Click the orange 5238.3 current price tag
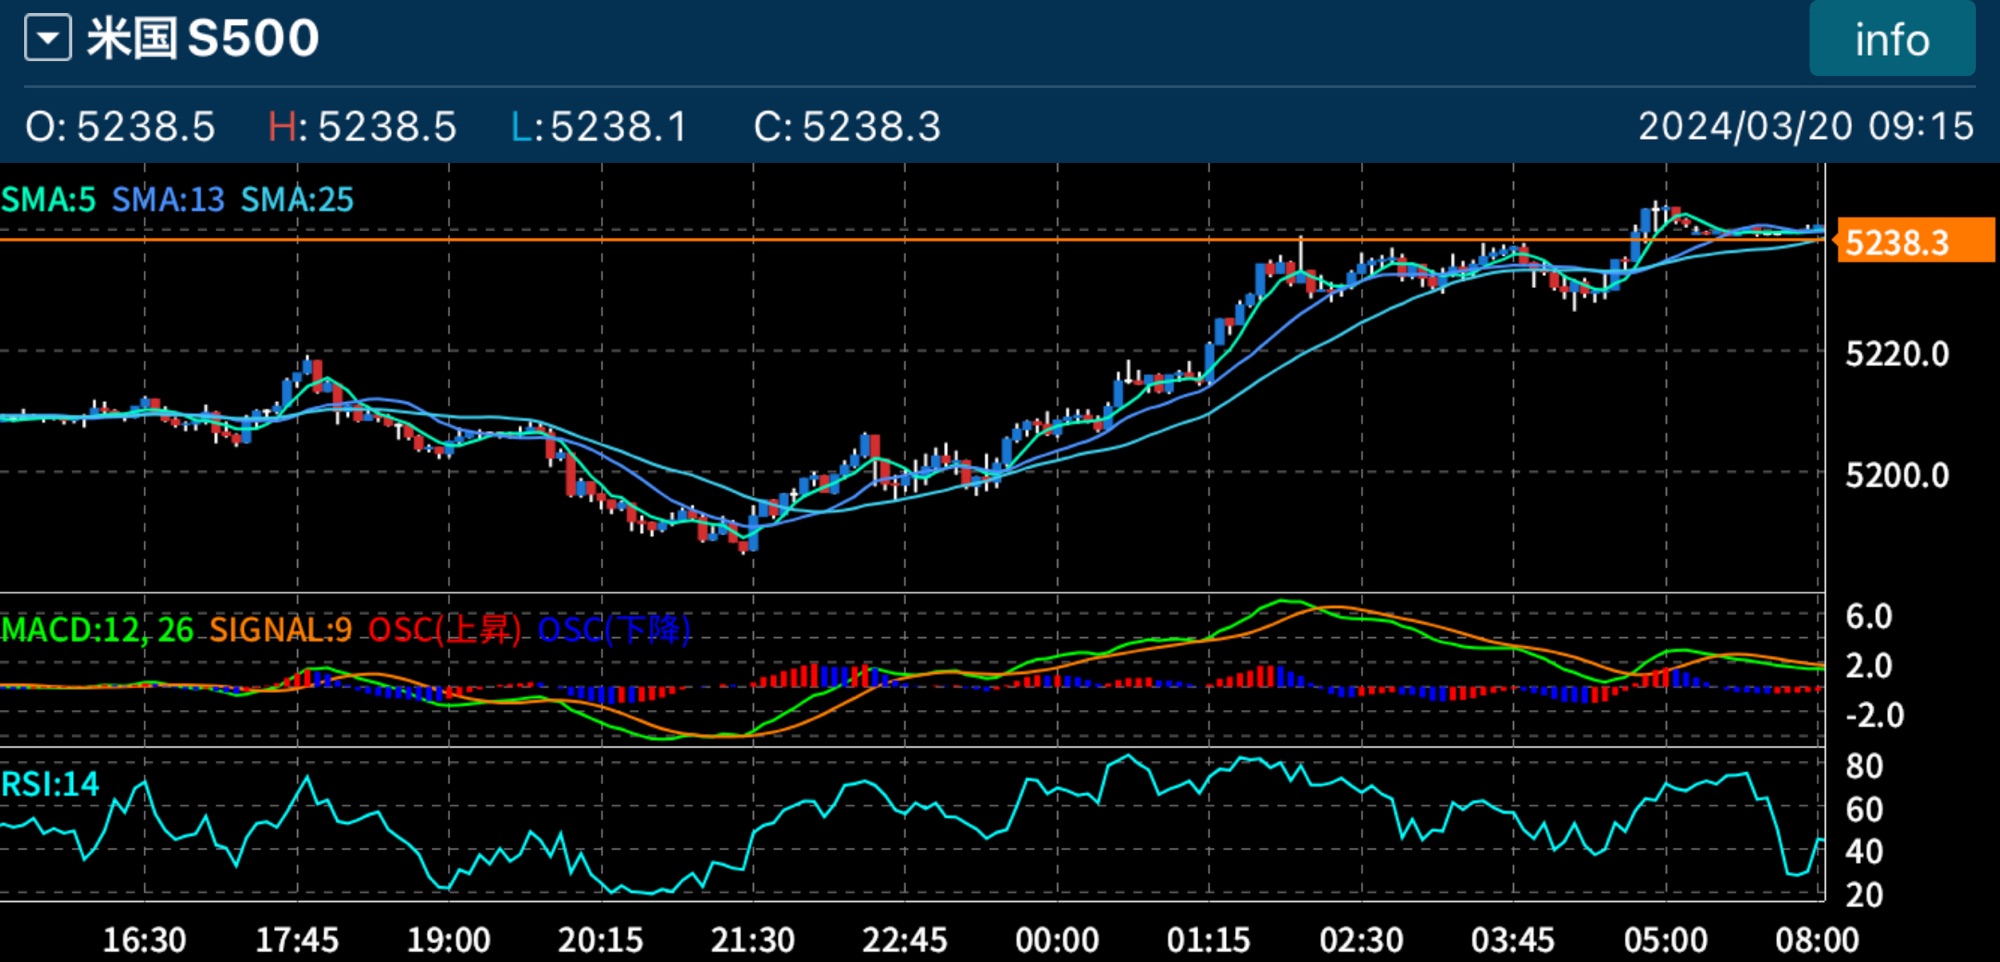 [1914, 242]
